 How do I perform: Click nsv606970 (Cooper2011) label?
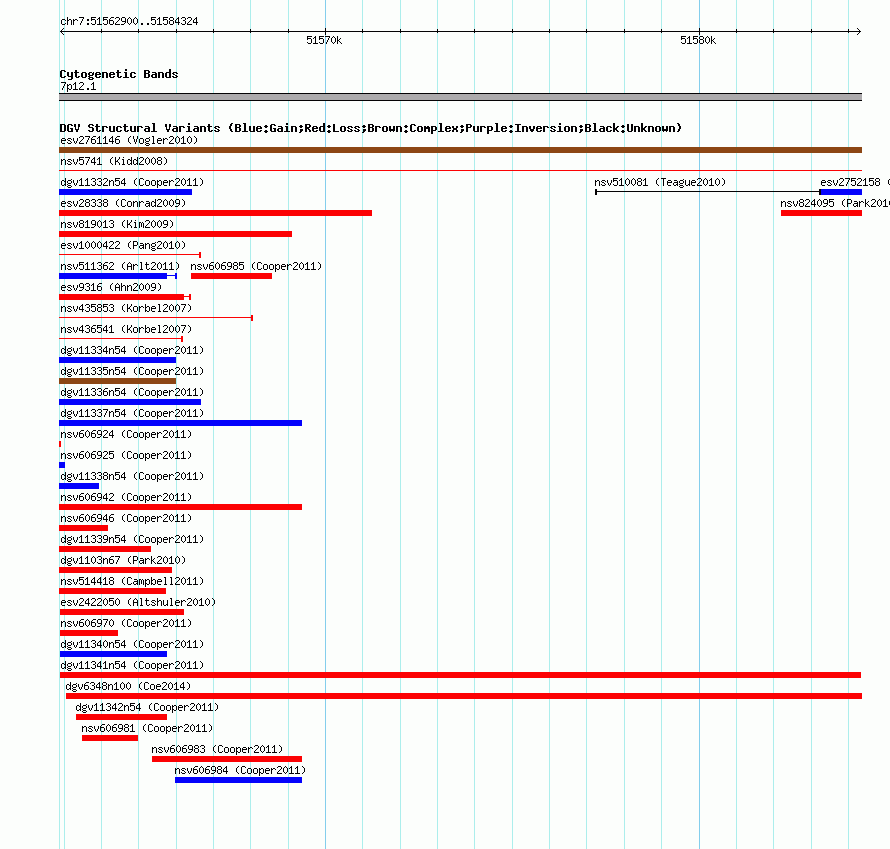[x=126, y=623]
